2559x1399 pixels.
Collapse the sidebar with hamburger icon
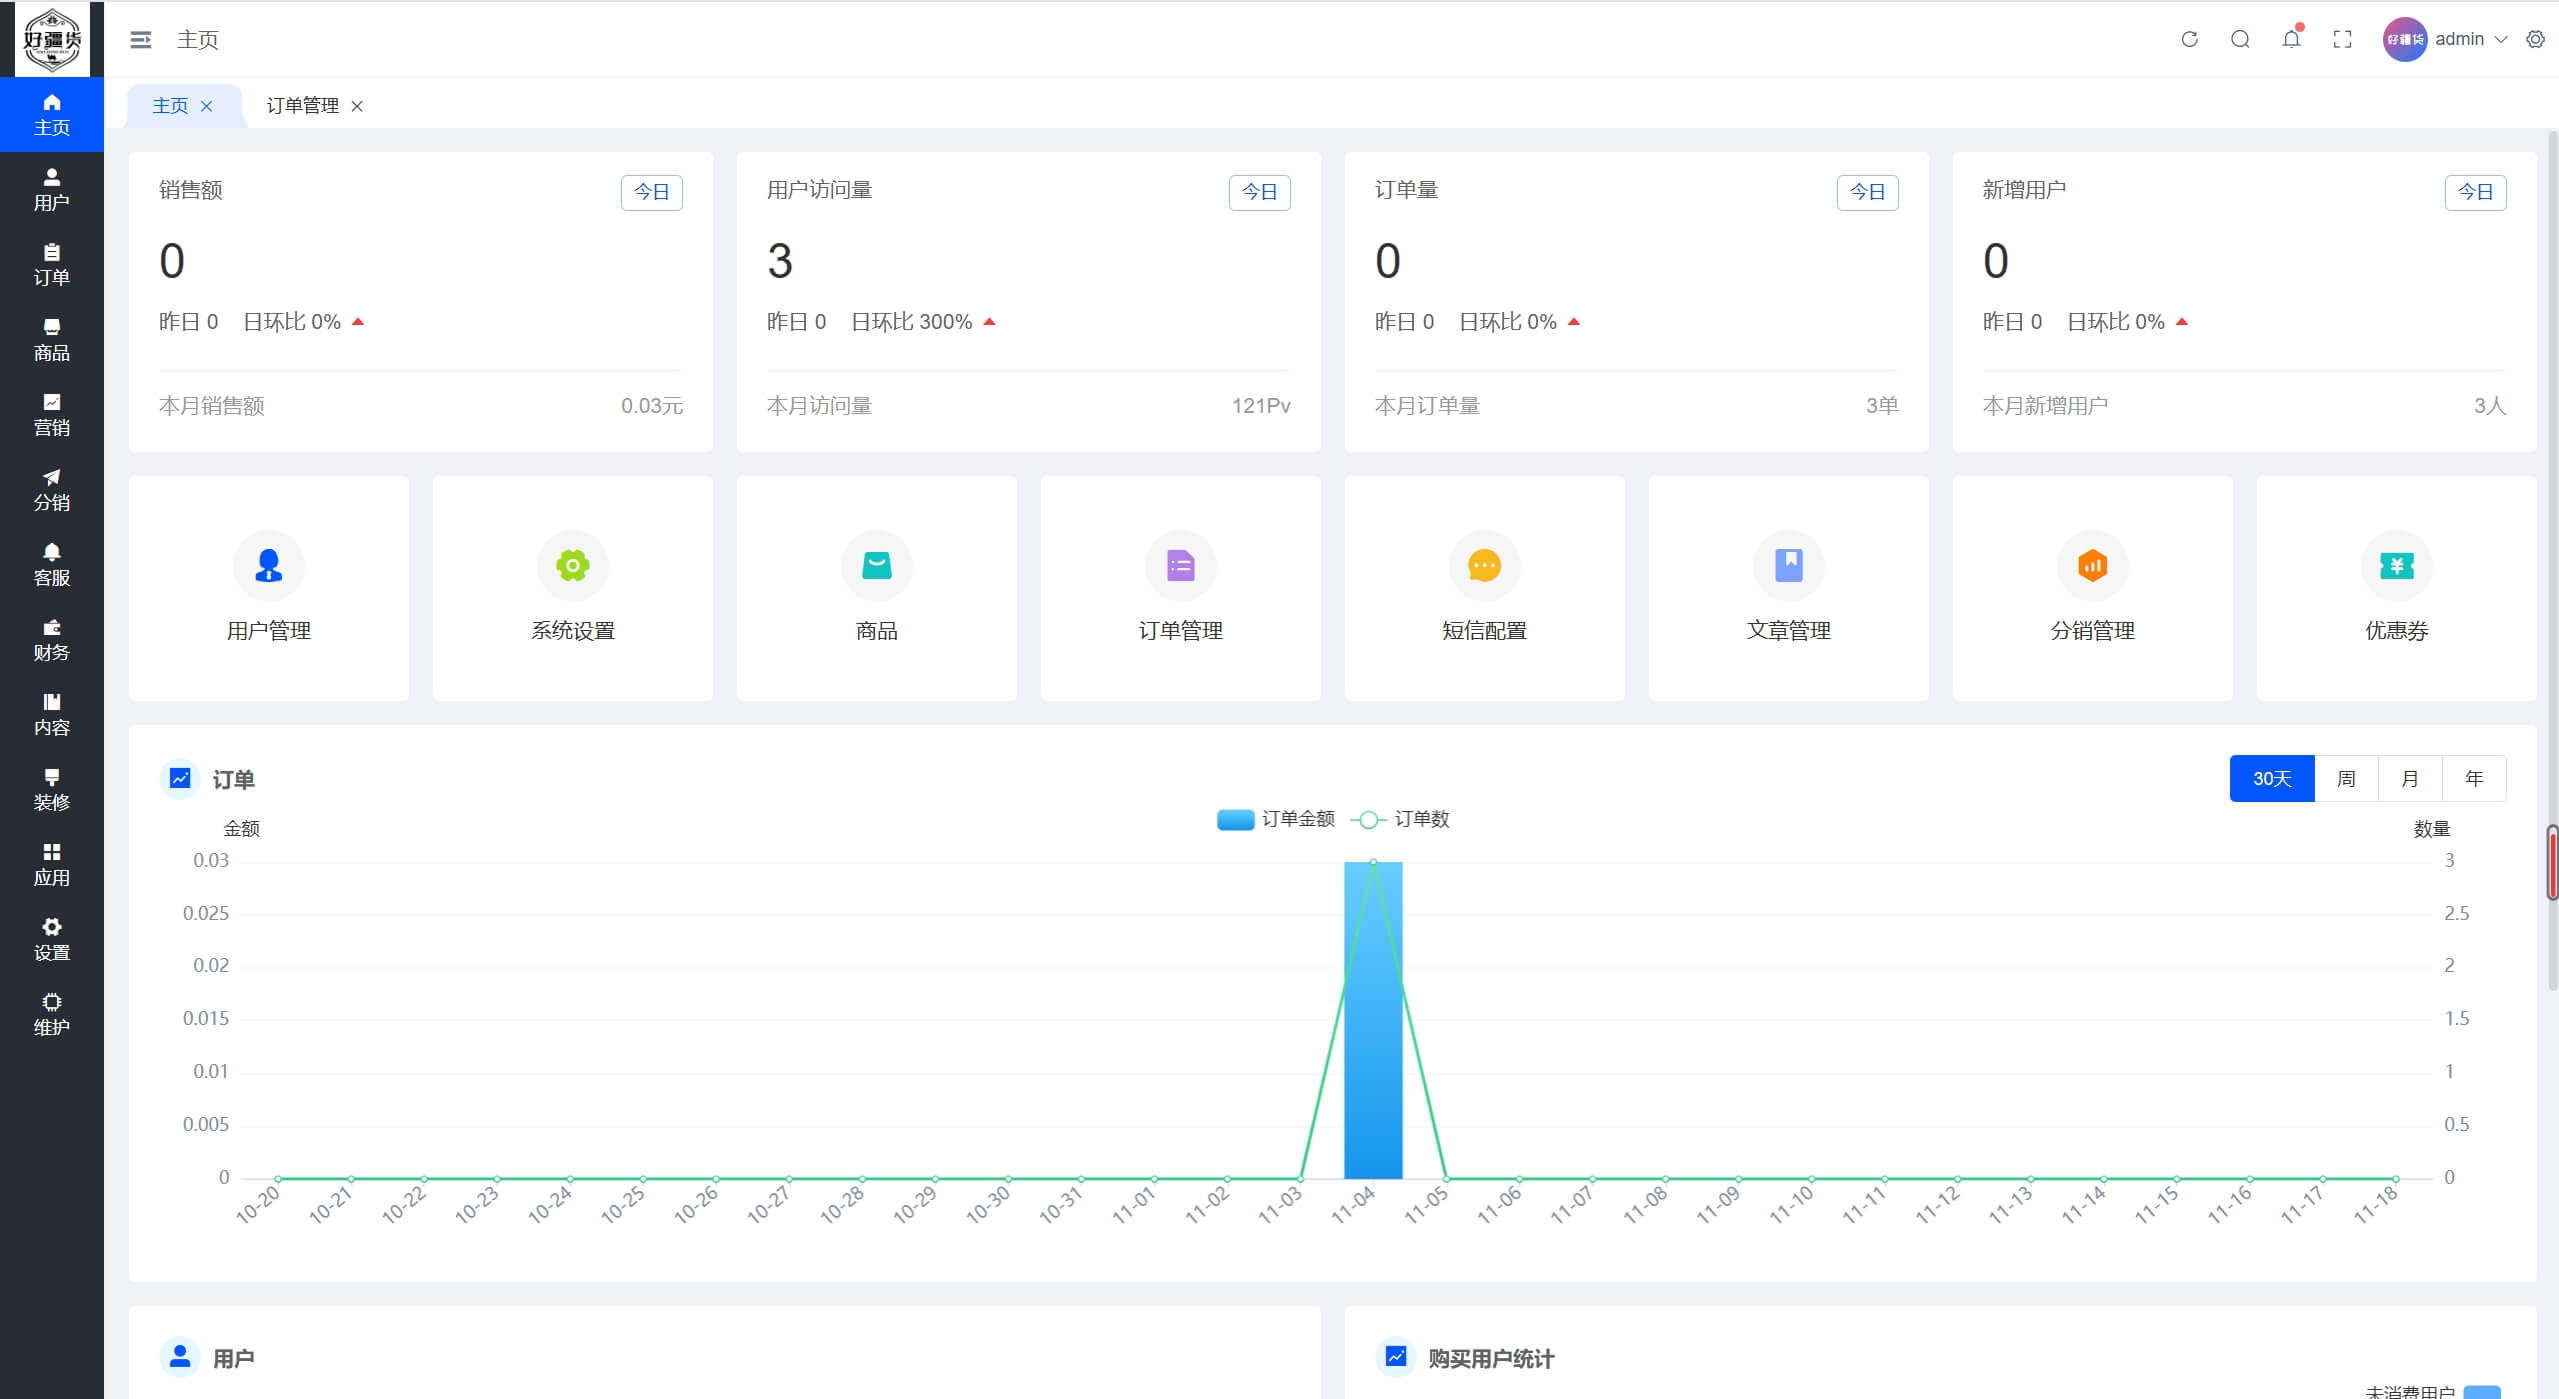[x=141, y=40]
